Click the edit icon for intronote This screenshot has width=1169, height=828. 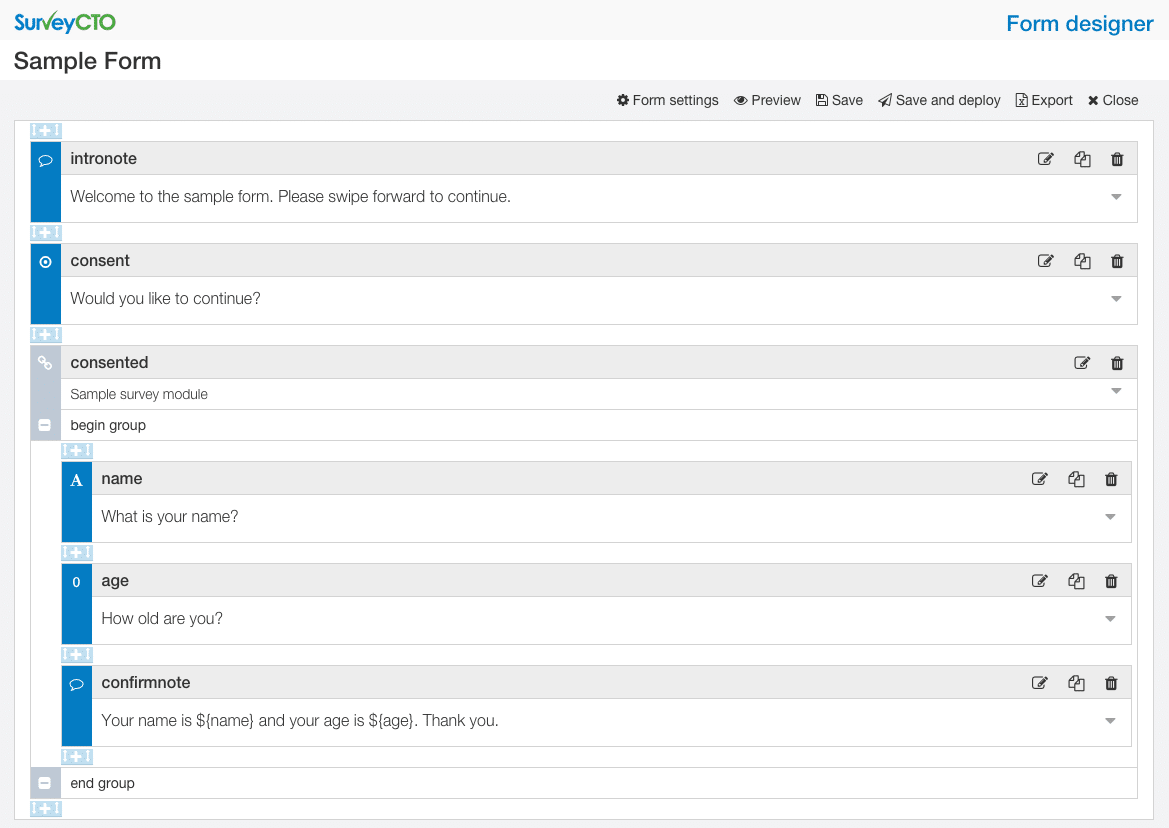click(x=1045, y=159)
